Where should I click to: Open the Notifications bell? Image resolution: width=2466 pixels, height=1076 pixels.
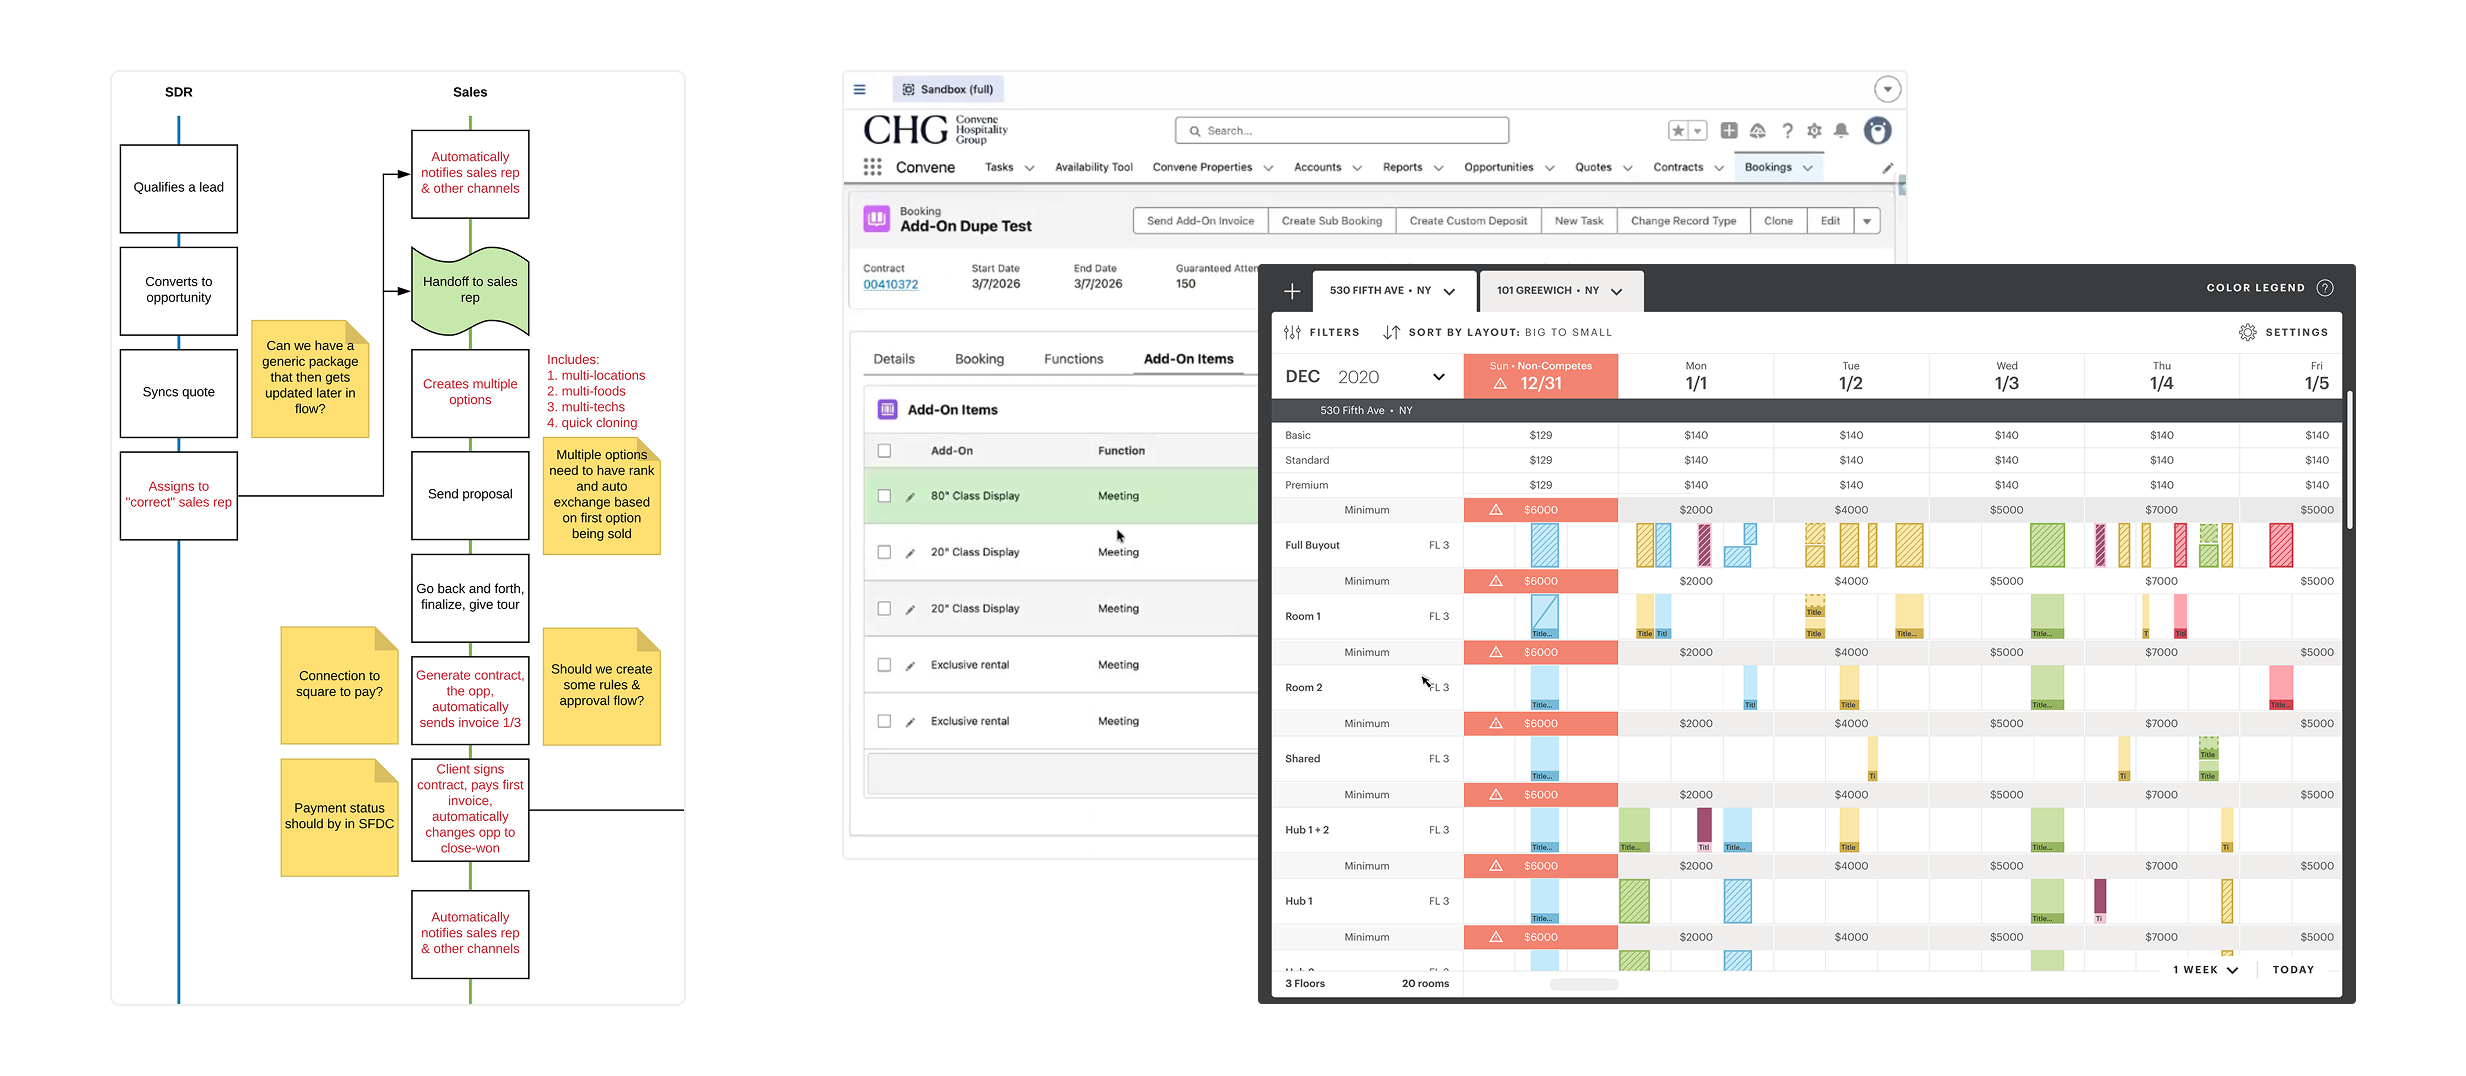pos(1841,130)
